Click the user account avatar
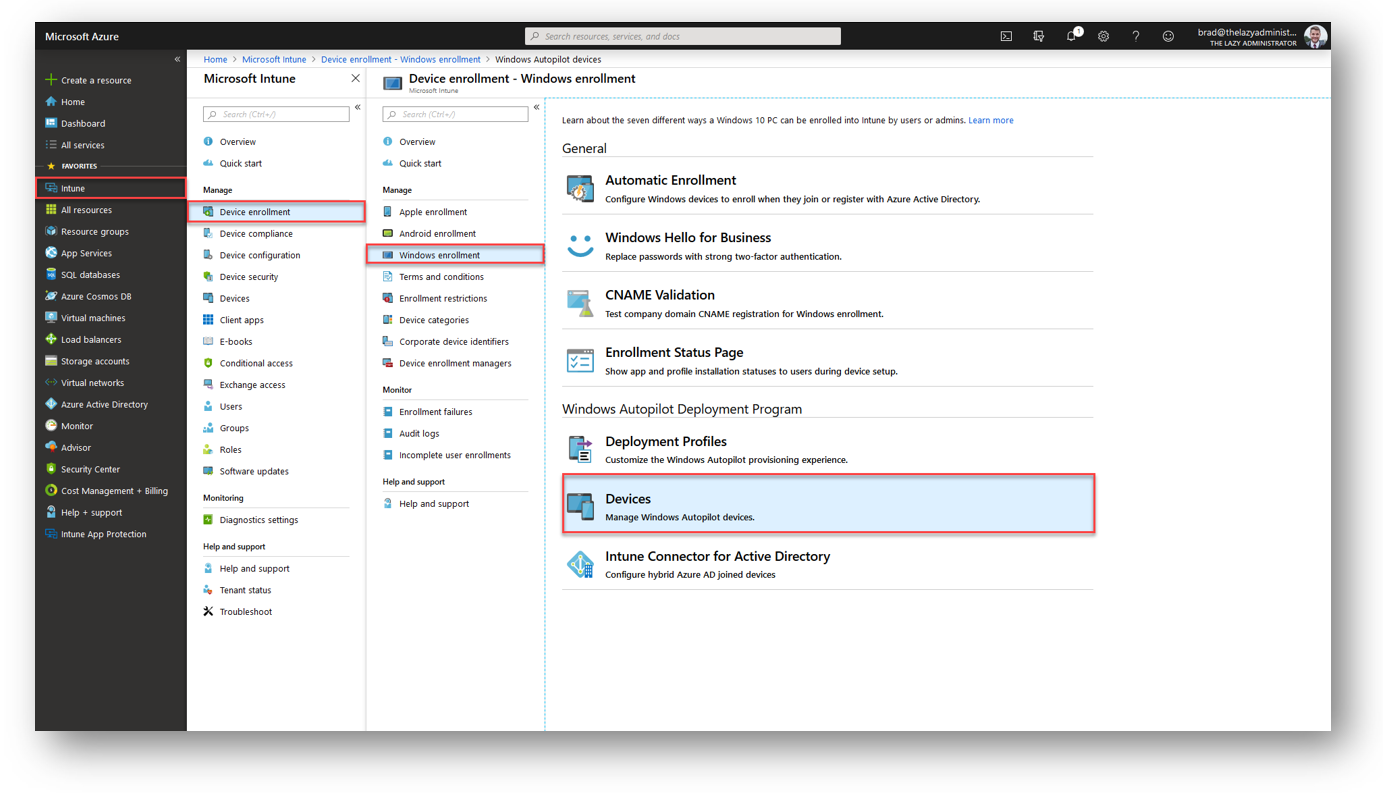 point(1315,36)
